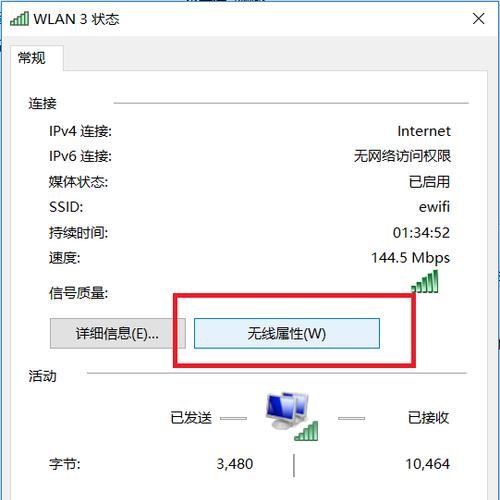Click the green signal quality bars icon
The width and height of the screenshot is (500, 500).
click(425, 282)
